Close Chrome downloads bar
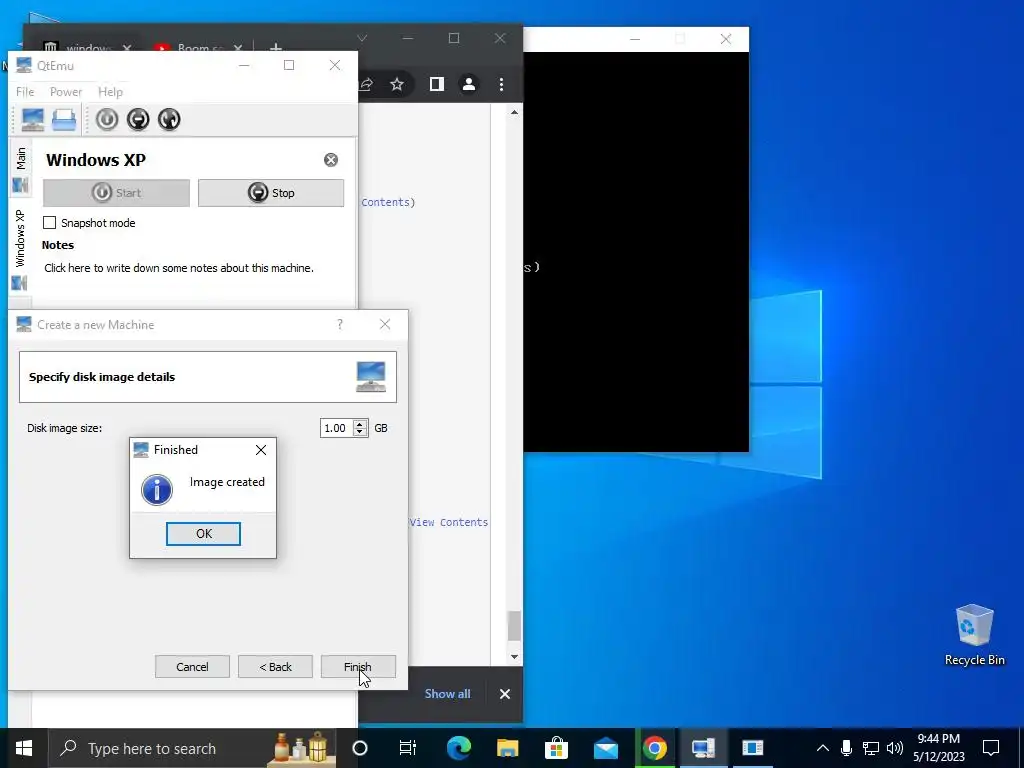1024x768 pixels. point(505,694)
